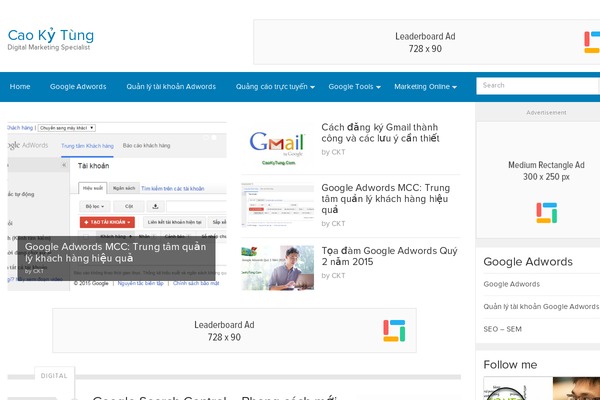Expand the Marketing Online dropdown menu
The height and width of the screenshot is (400, 600).
click(426, 87)
